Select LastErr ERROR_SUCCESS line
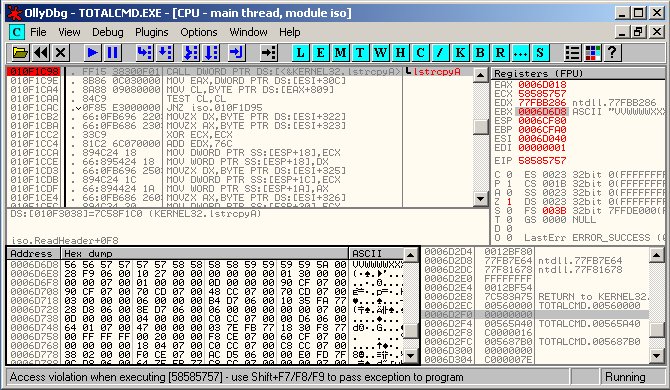The width and height of the screenshot is (670, 390). coord(594,238)
